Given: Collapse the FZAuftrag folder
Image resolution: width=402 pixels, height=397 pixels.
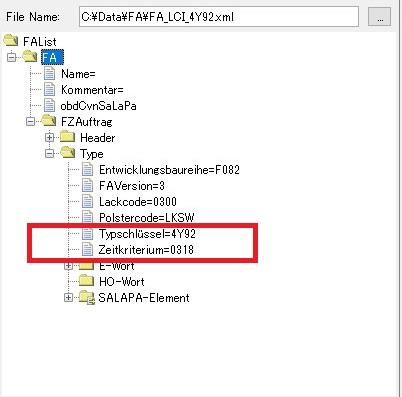Looking at the screenshot, I should (x=30, y=121).
